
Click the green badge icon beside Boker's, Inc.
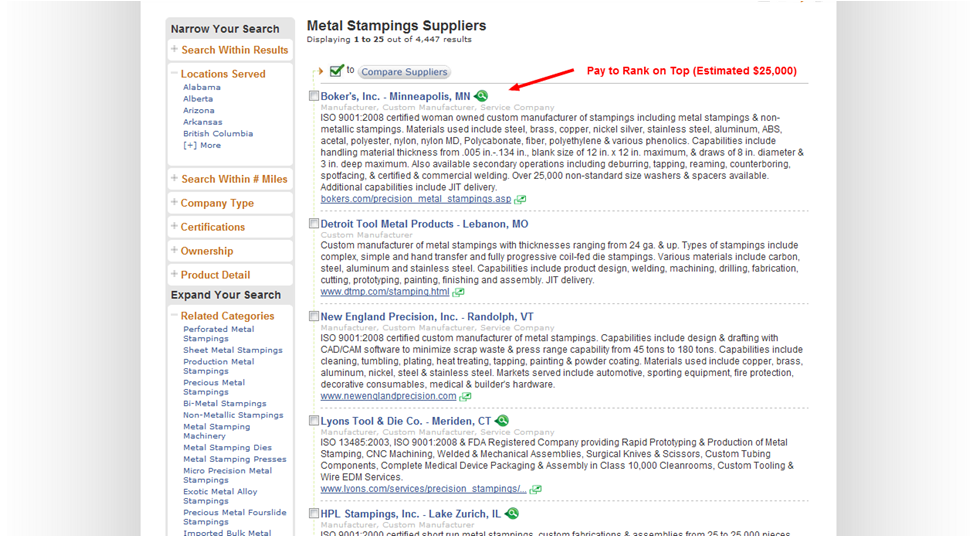(481, 96)
